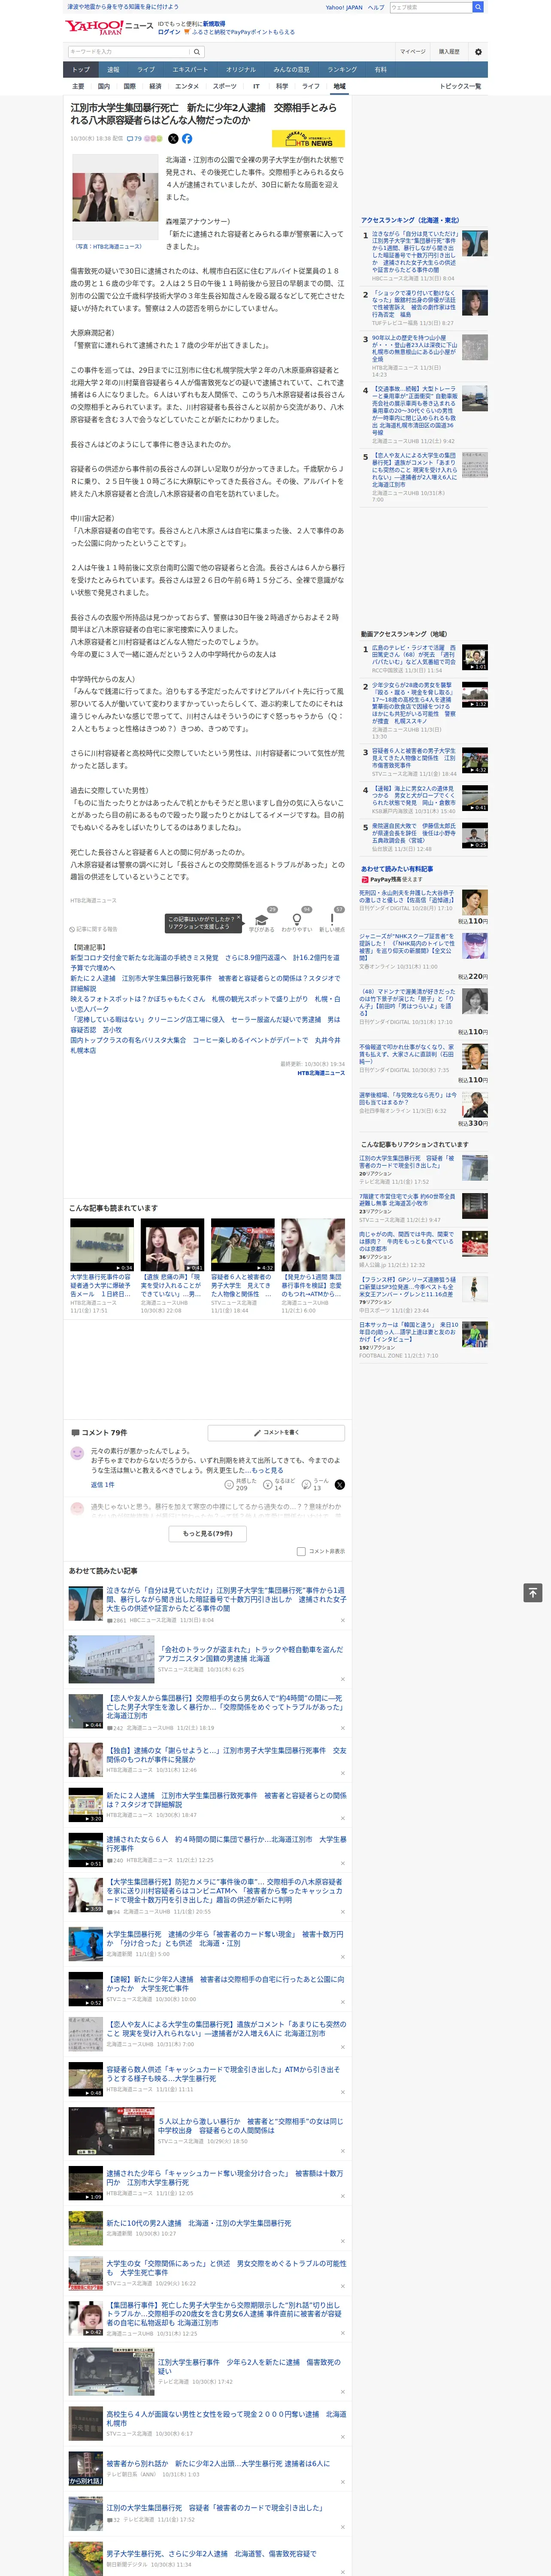Open 【独自】逮捕の女「謝らせようと…」 article
The image size is (551, 2576).
[226, 1755]
